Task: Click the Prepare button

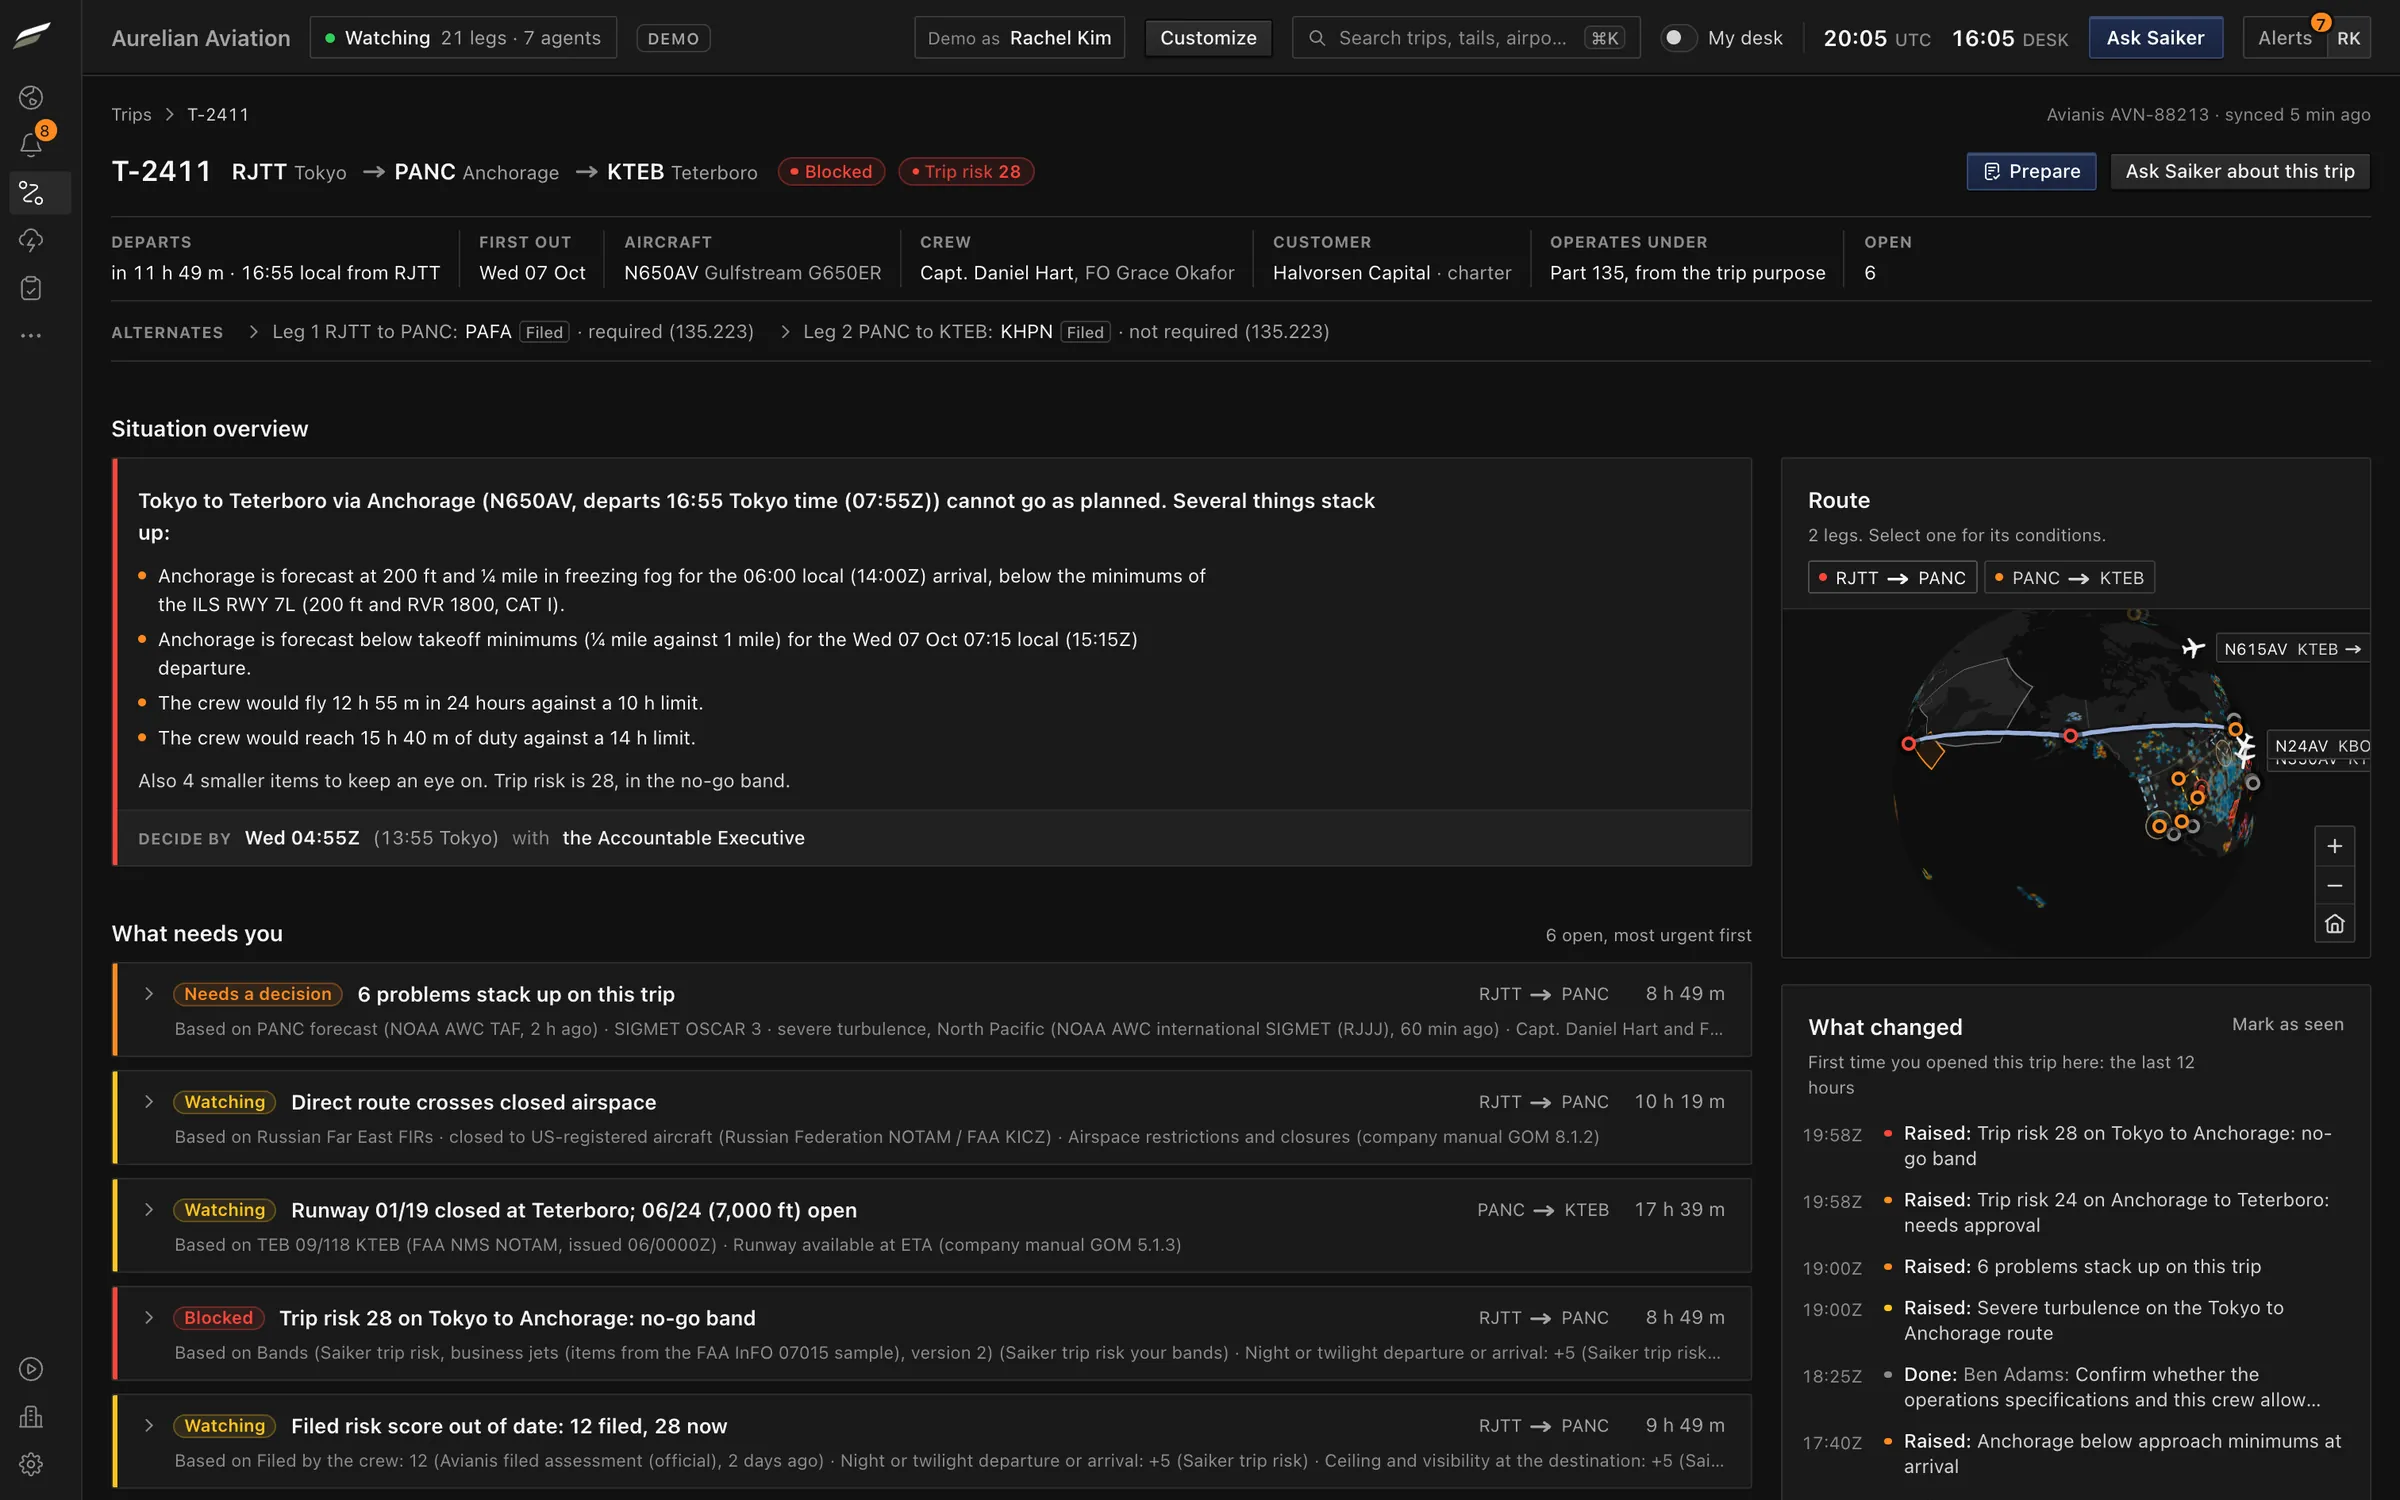Action: coord(2031,172)
